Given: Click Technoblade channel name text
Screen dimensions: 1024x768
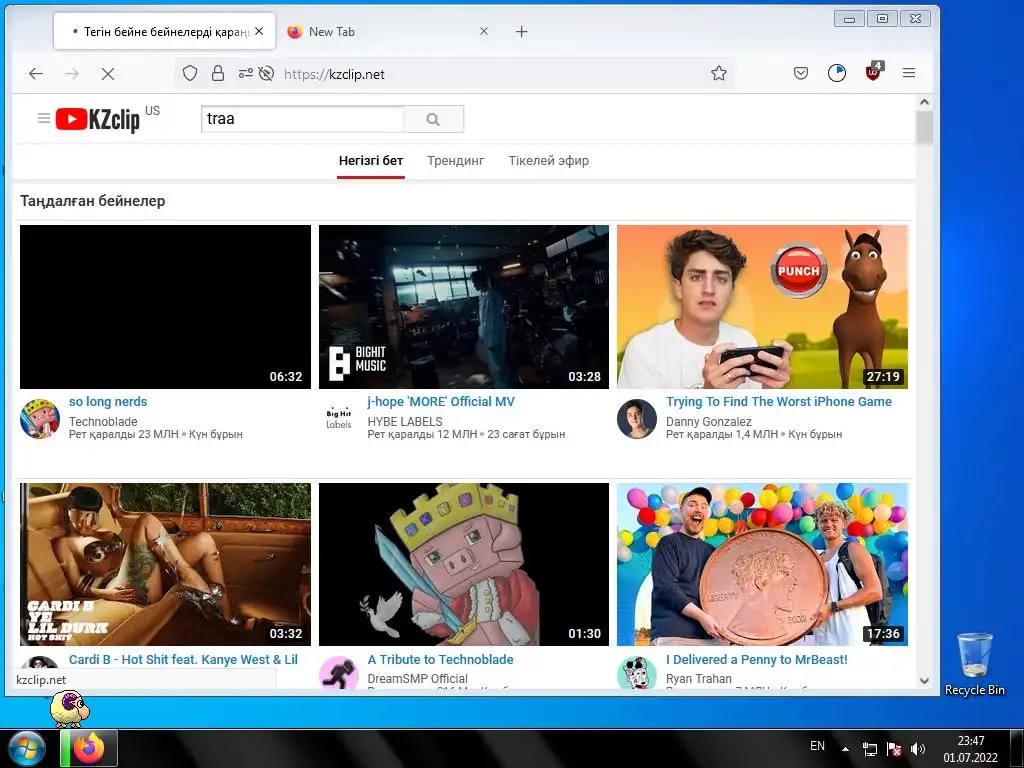Looking at the screenshot, I should pyautogui.click(x=103, y=421).
